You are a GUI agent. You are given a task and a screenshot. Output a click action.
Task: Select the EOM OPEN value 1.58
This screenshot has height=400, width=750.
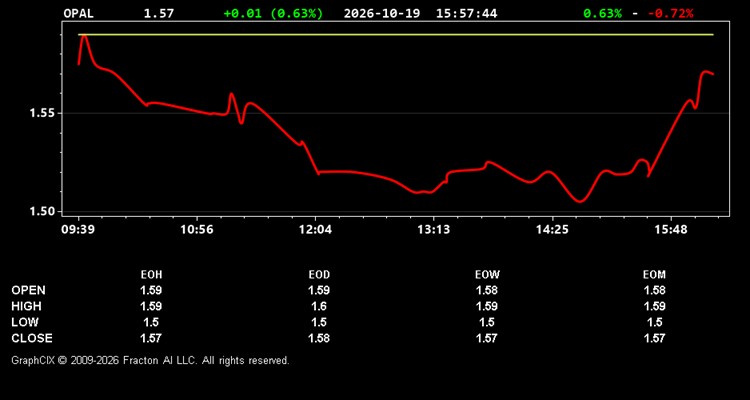(x=654, y=290)
